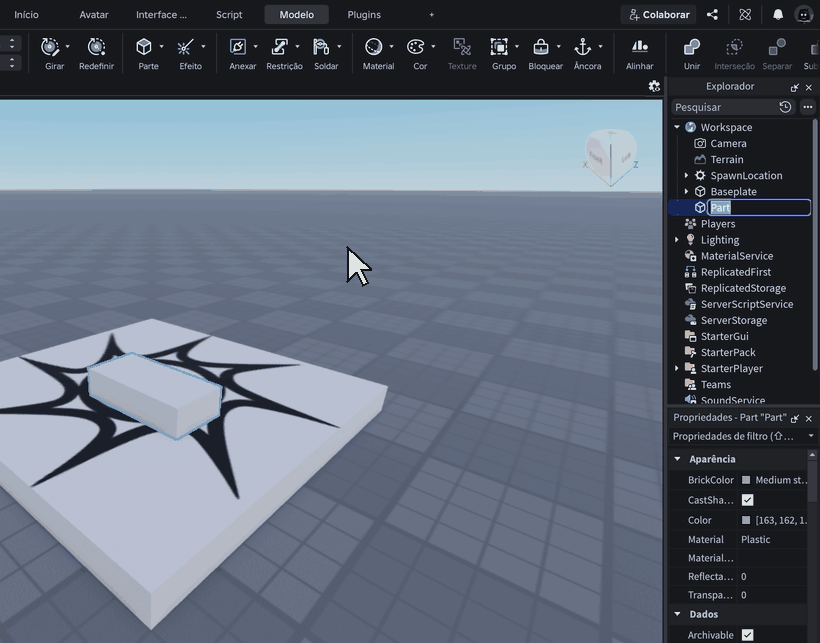Toggle the Archivable checkbox
820x643 pixels.
[748, 635]
